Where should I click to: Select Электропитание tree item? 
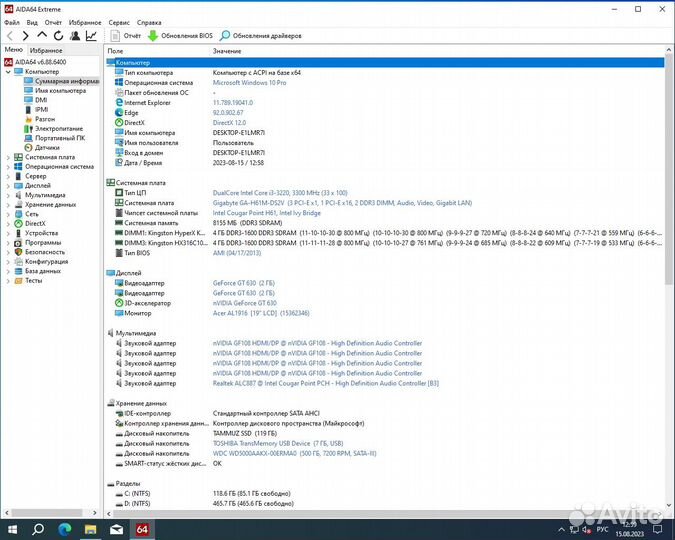53,128
